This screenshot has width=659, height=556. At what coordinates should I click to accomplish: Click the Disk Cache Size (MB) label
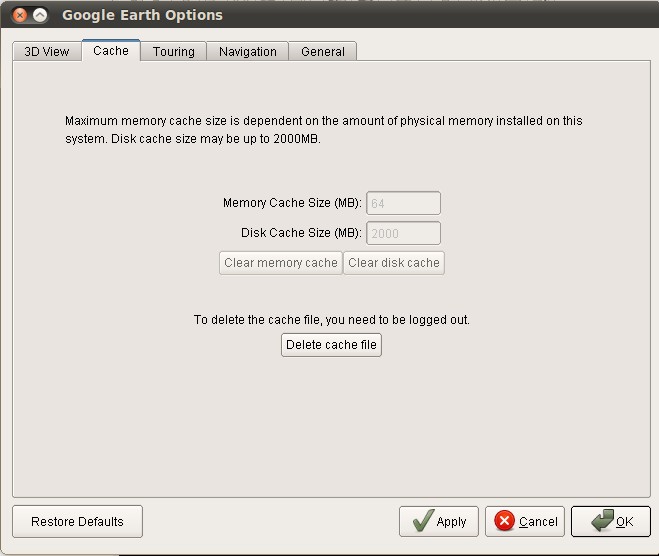click(301, 233)
